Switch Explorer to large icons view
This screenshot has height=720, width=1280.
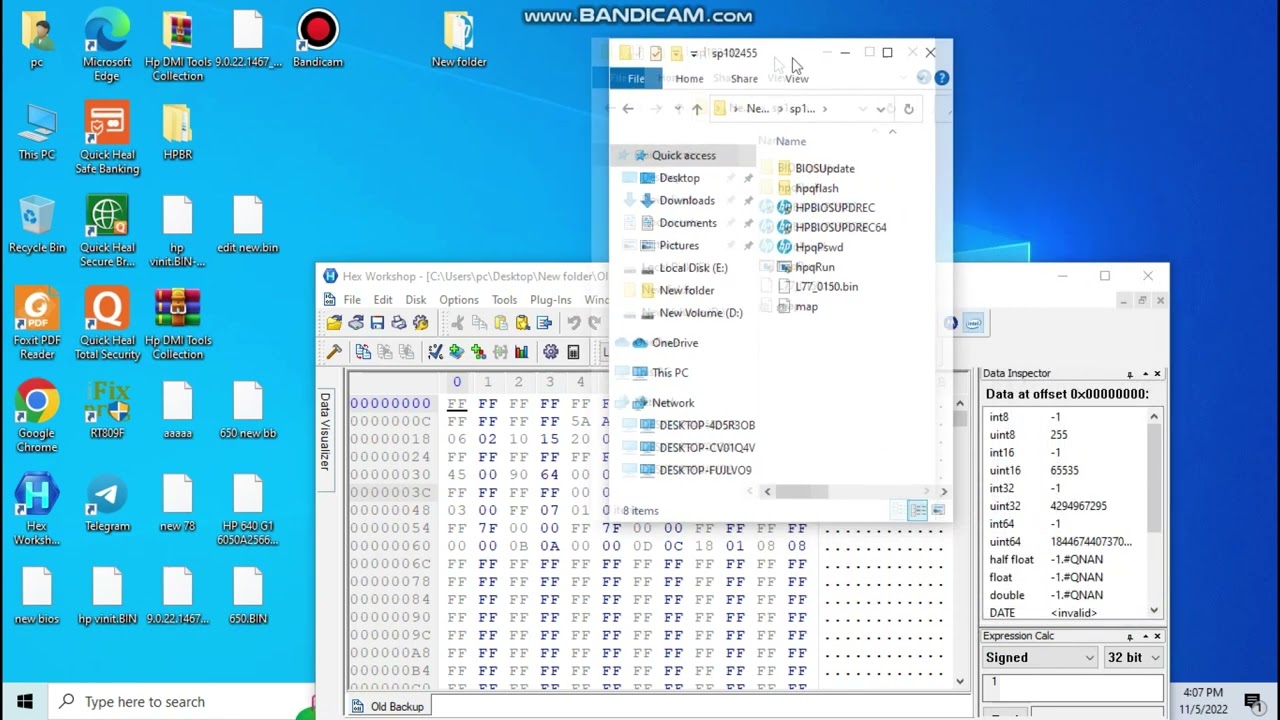[938, 511]
